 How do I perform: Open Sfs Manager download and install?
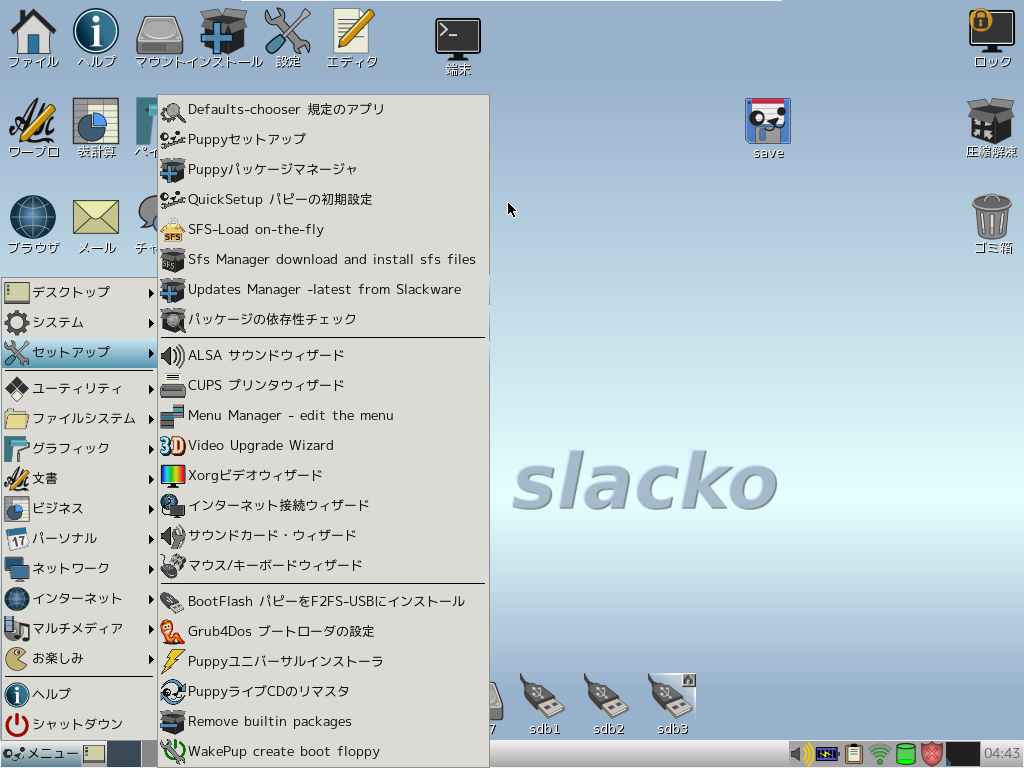pos(323,260)
